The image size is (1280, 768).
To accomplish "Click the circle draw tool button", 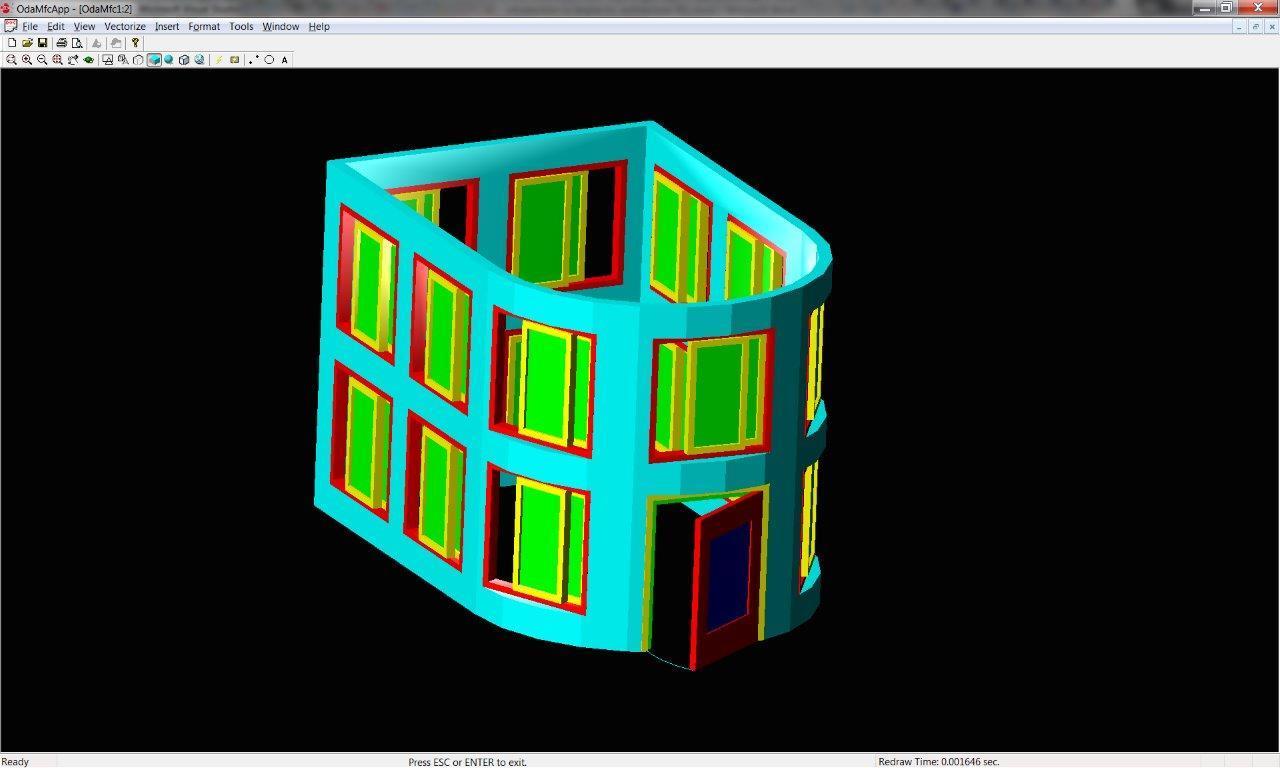I will tap(269, 60).
